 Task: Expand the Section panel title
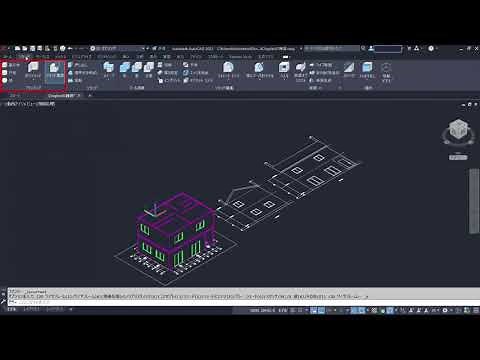(315, 88)
